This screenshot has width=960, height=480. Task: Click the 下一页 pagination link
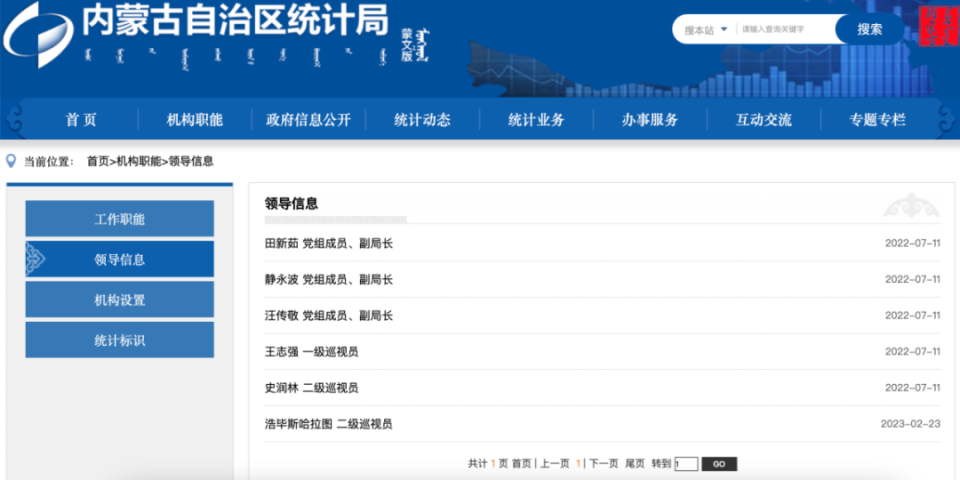pos(604,464)
